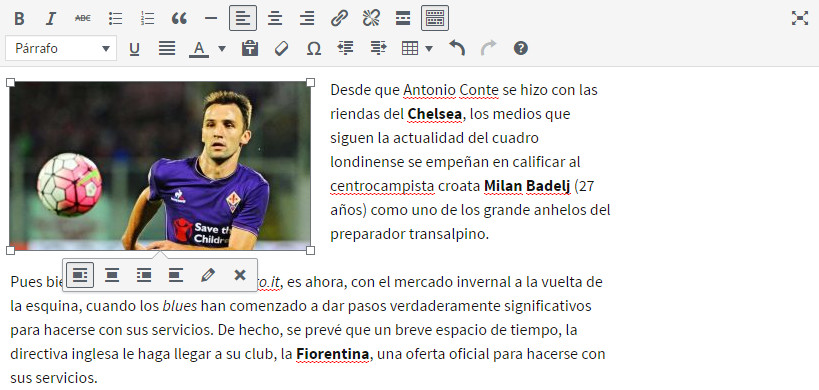Align image left in image toolbar
This screenshot has width=819, height=390.
[x=80, y=275]
